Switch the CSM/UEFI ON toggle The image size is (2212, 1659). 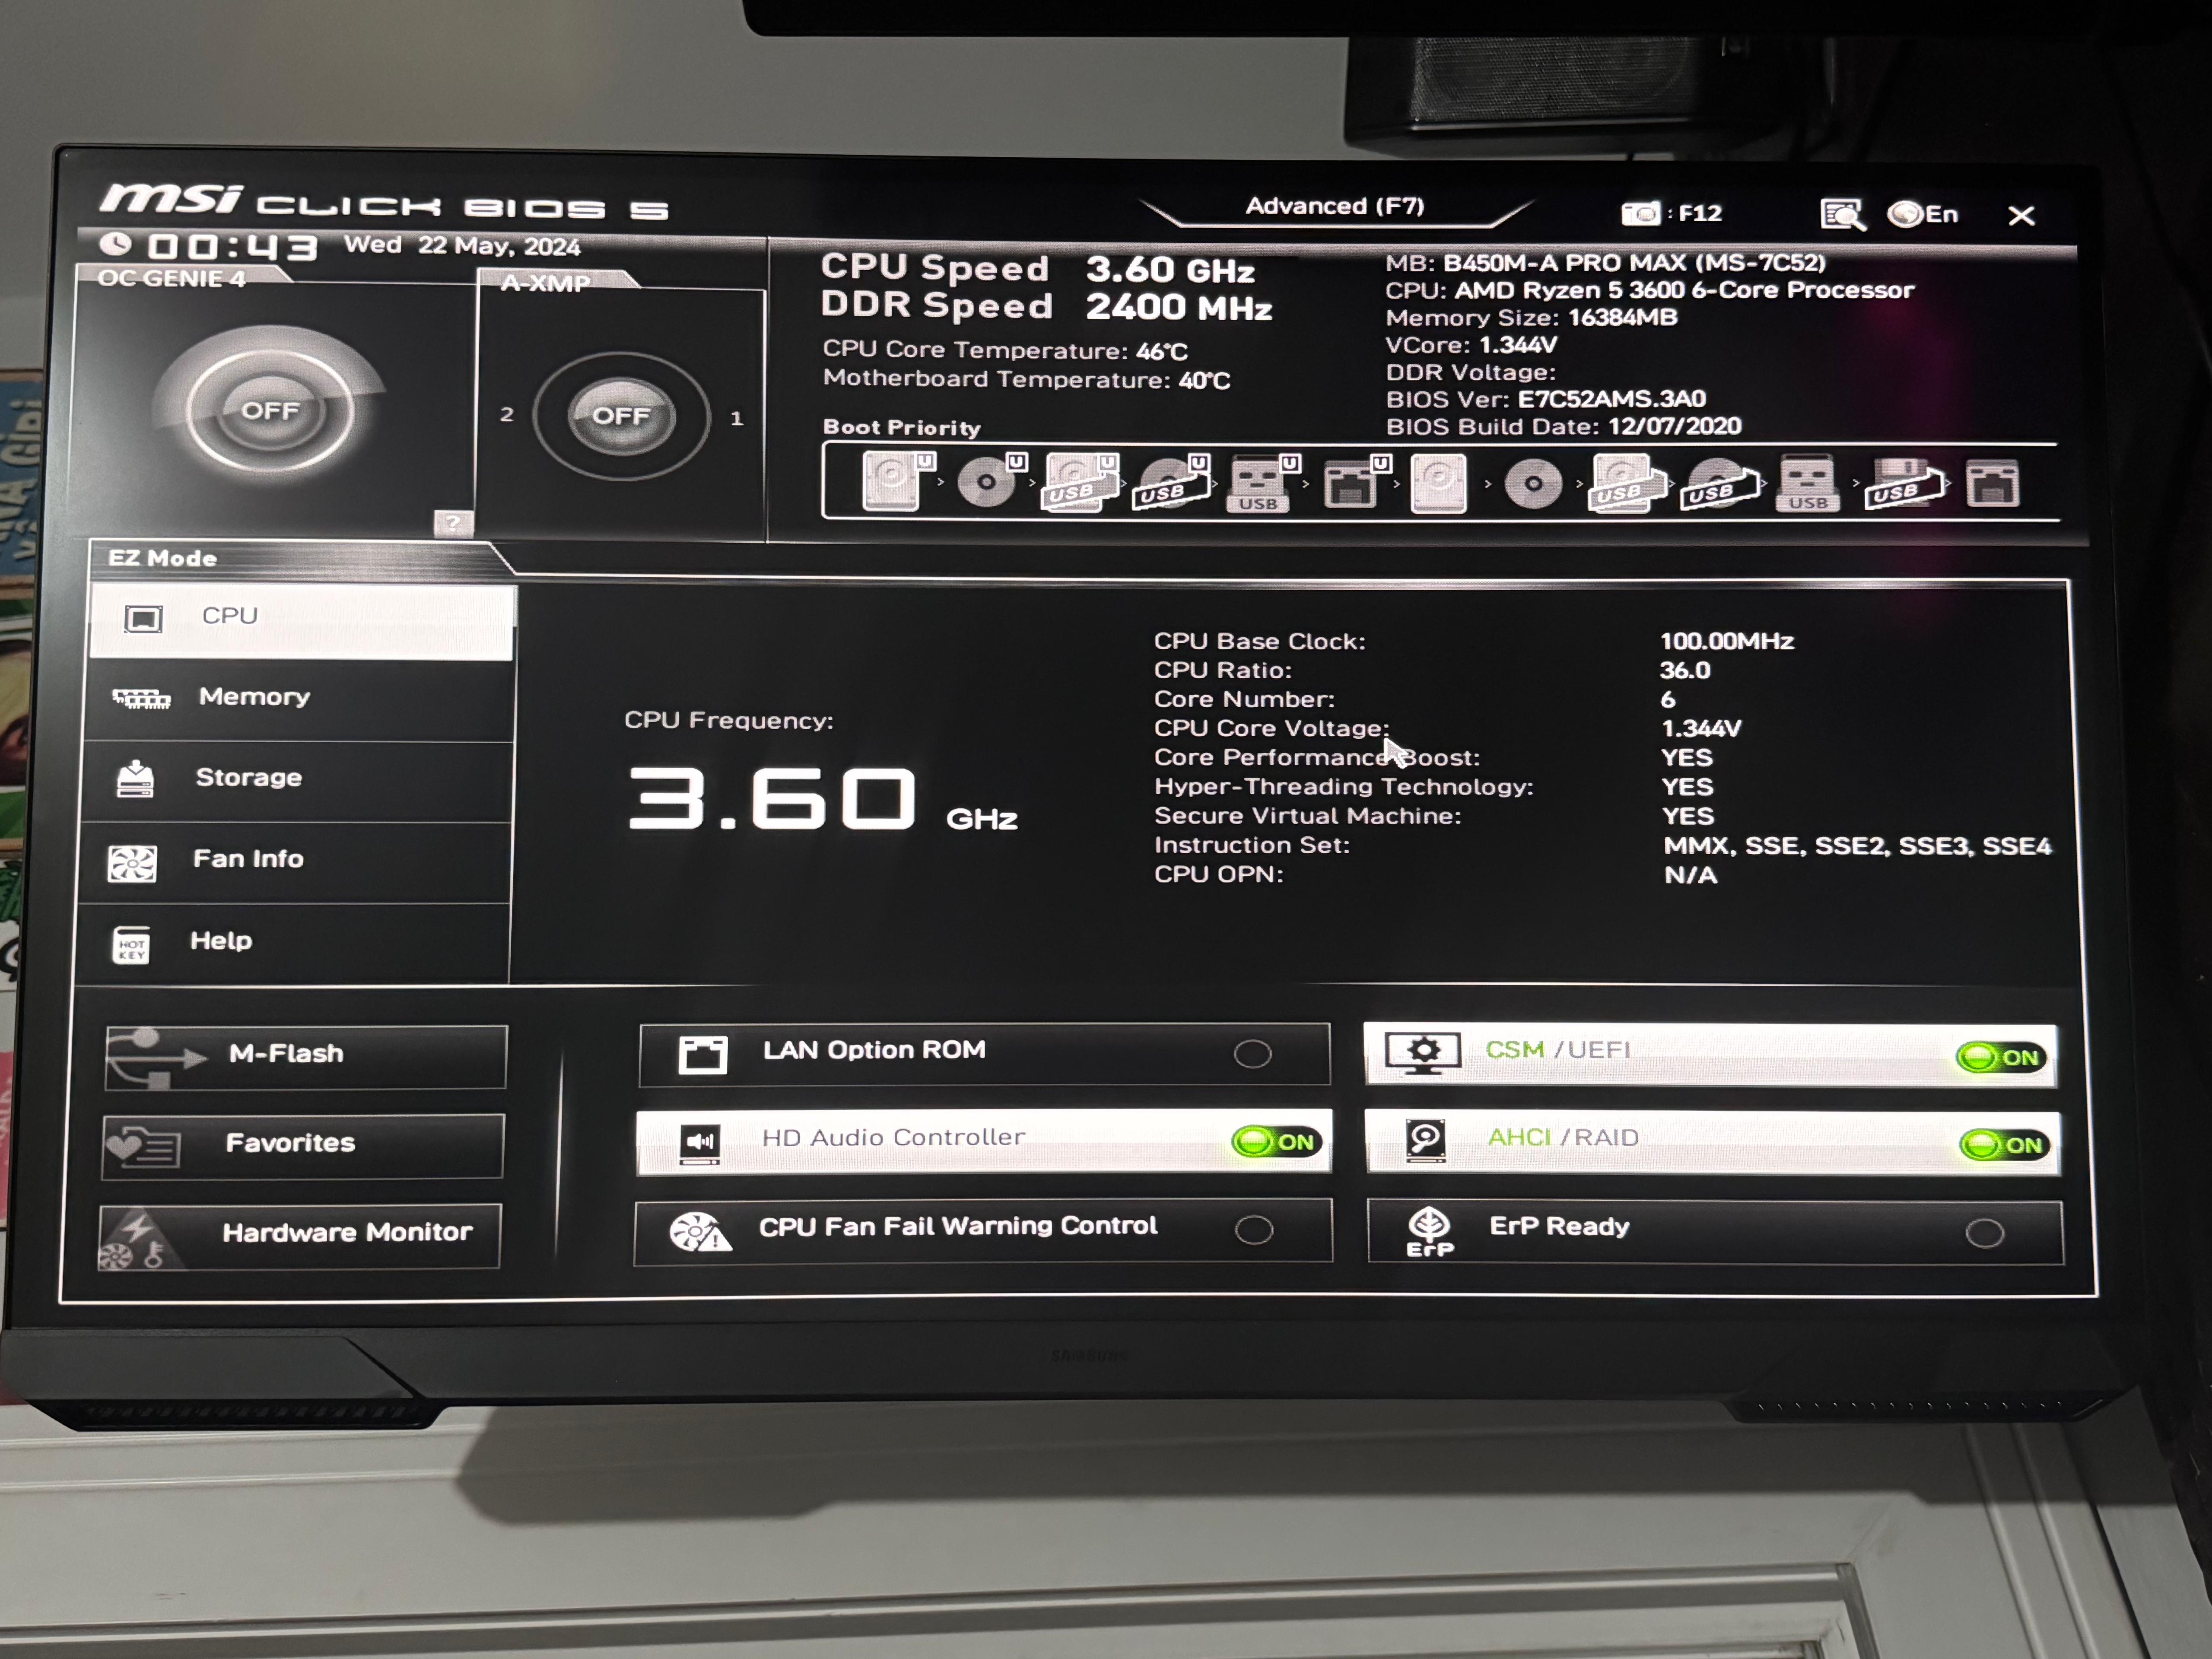pos(2001,1057)
